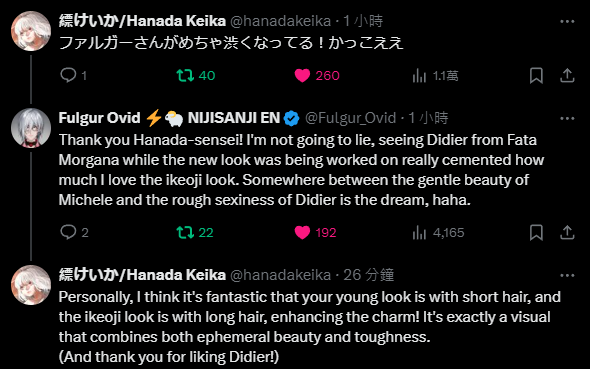Undo retweet on tweet with 22 retweets
This screenshot has height=369, width=590.
(x=185, y=232)
